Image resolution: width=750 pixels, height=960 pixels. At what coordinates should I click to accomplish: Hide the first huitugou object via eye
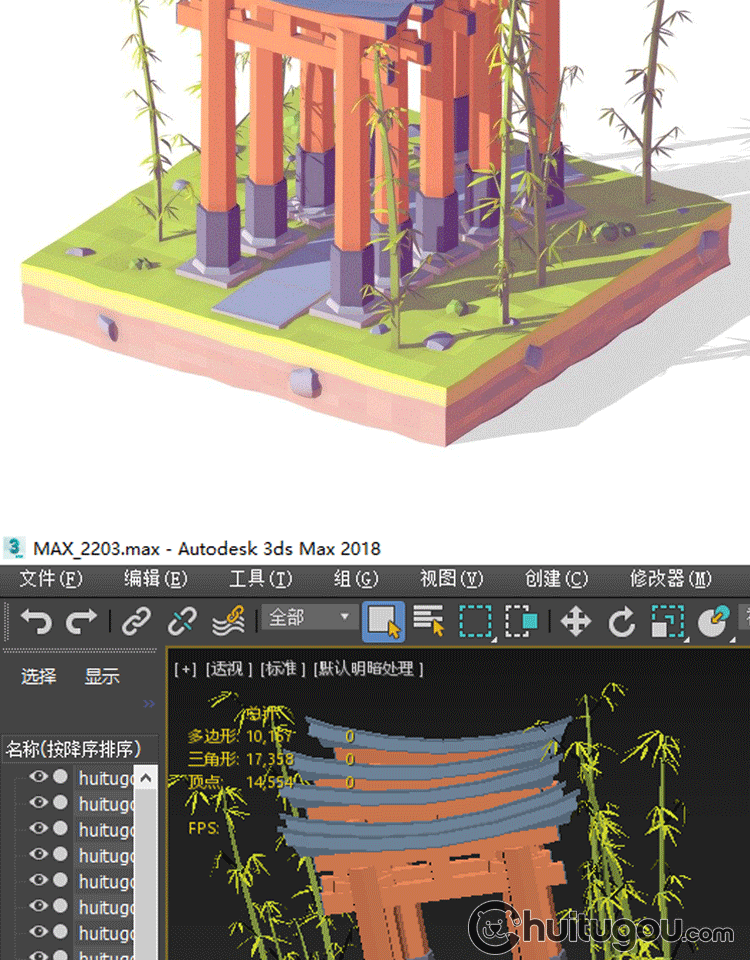[x=38, y=777]
